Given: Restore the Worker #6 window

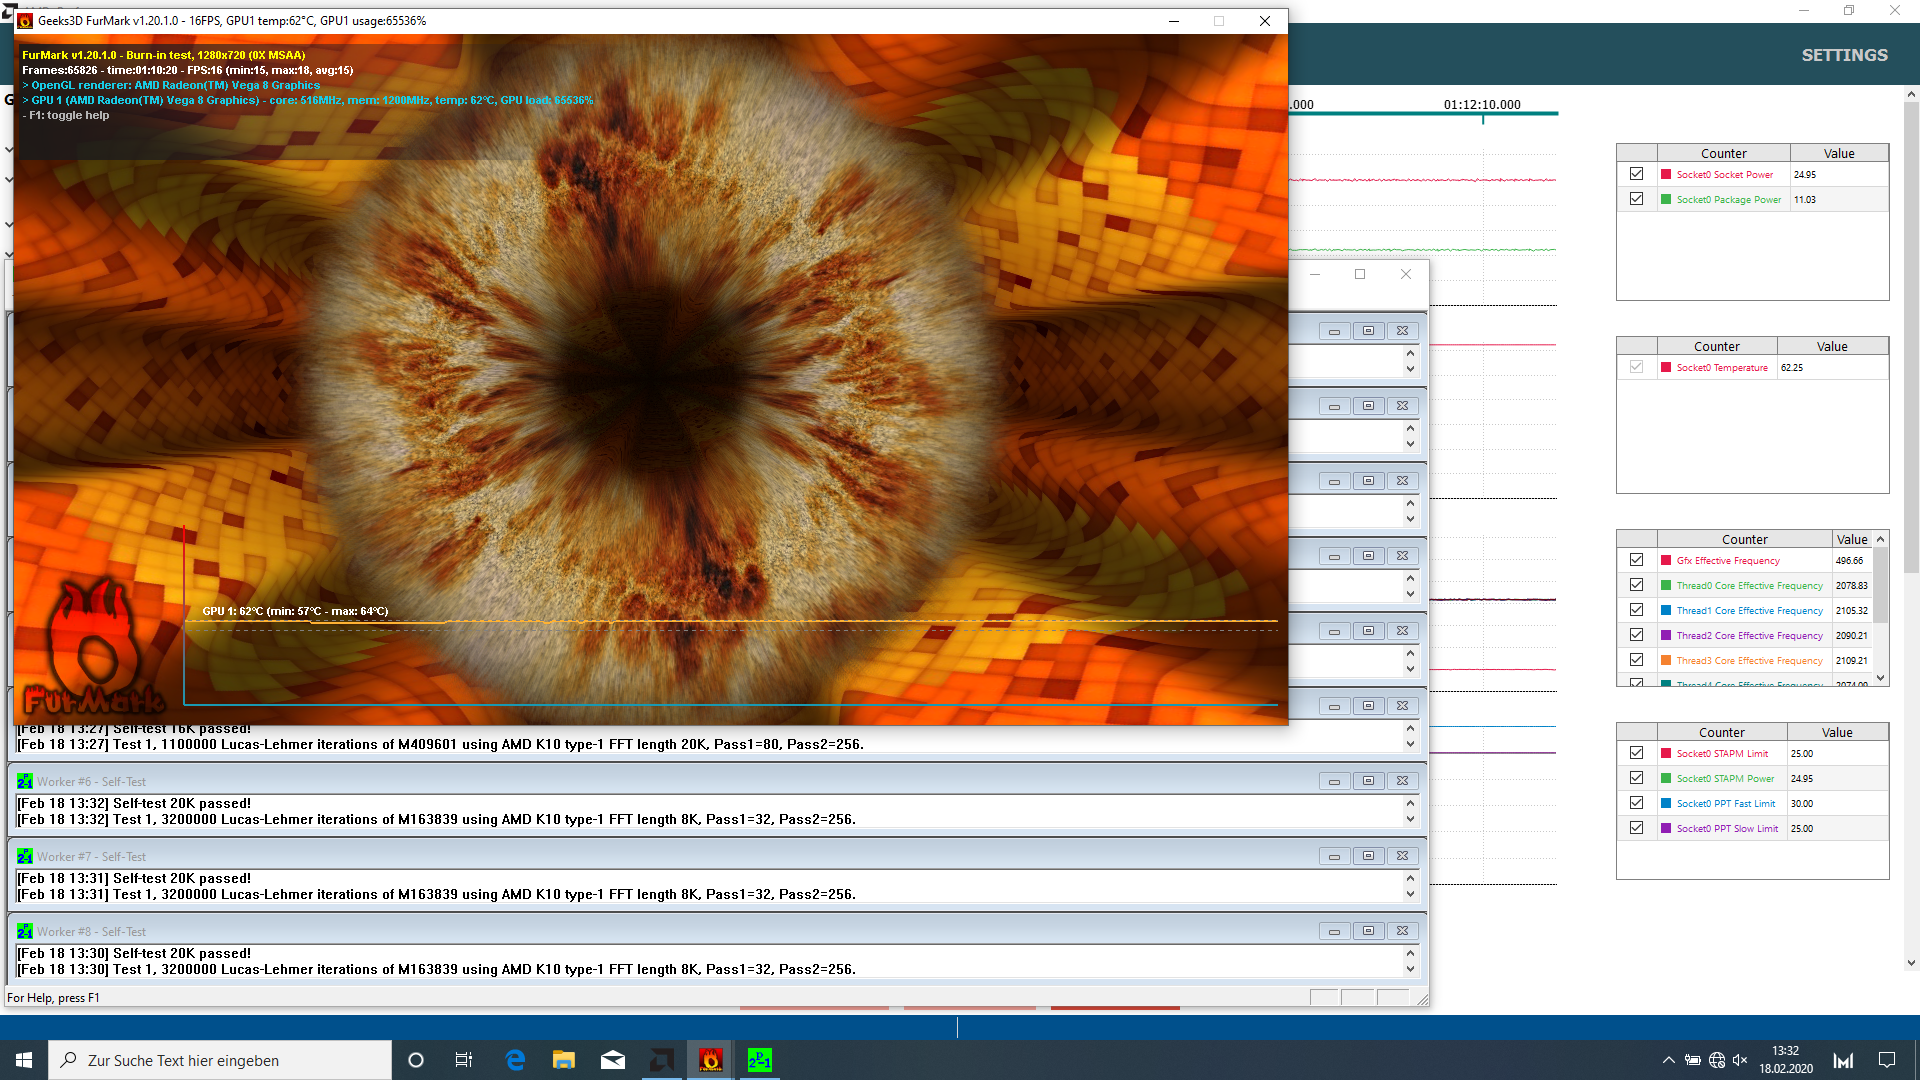Looking at the screenshot, I should click(x=1368, y=781).
